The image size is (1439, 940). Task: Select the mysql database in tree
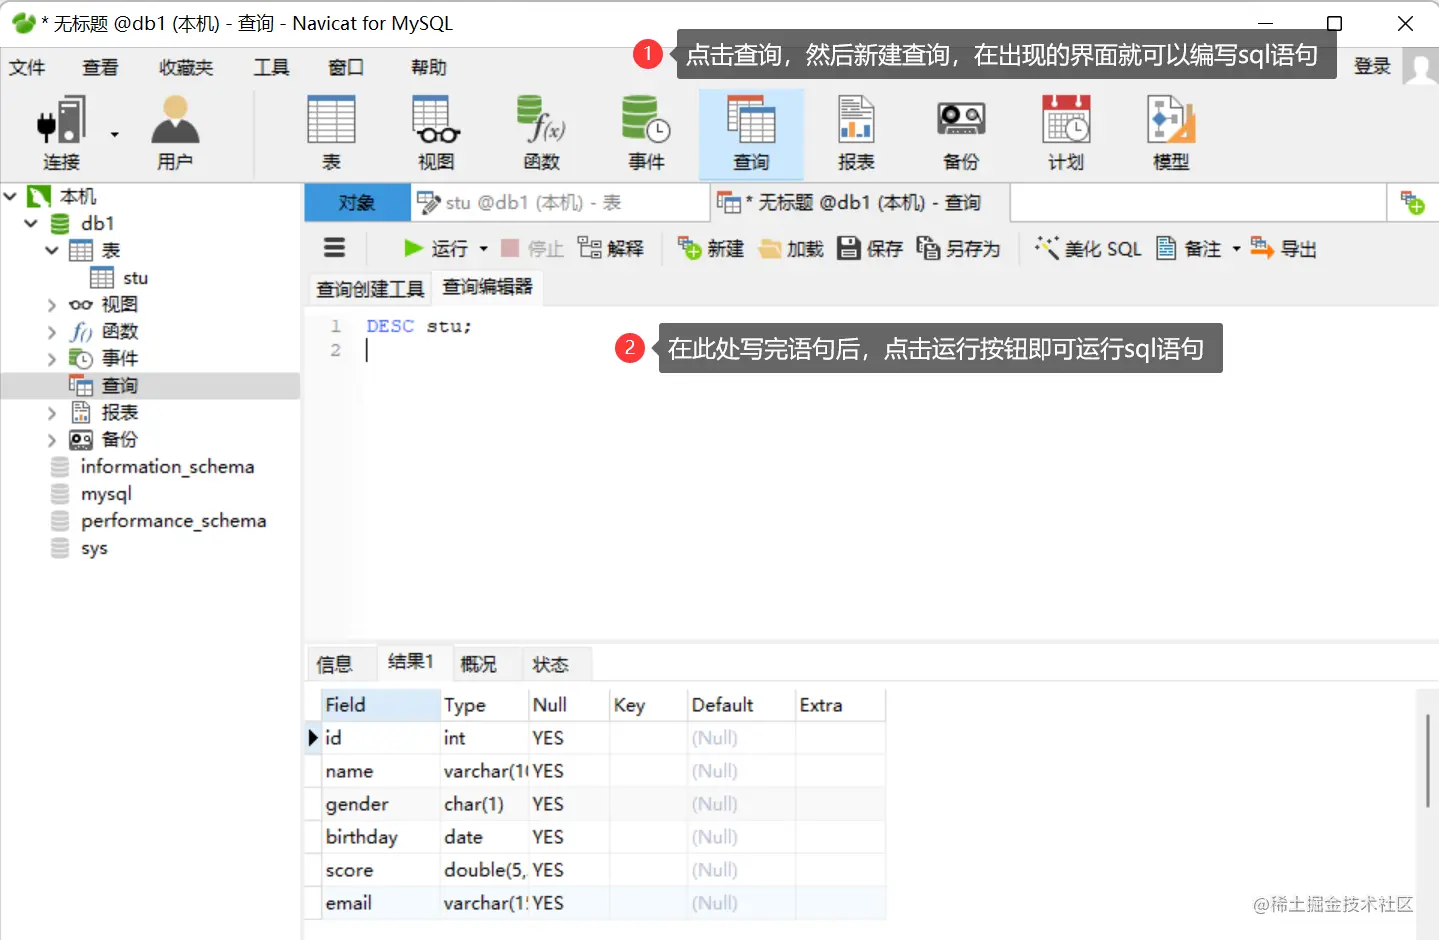(106, 493)
